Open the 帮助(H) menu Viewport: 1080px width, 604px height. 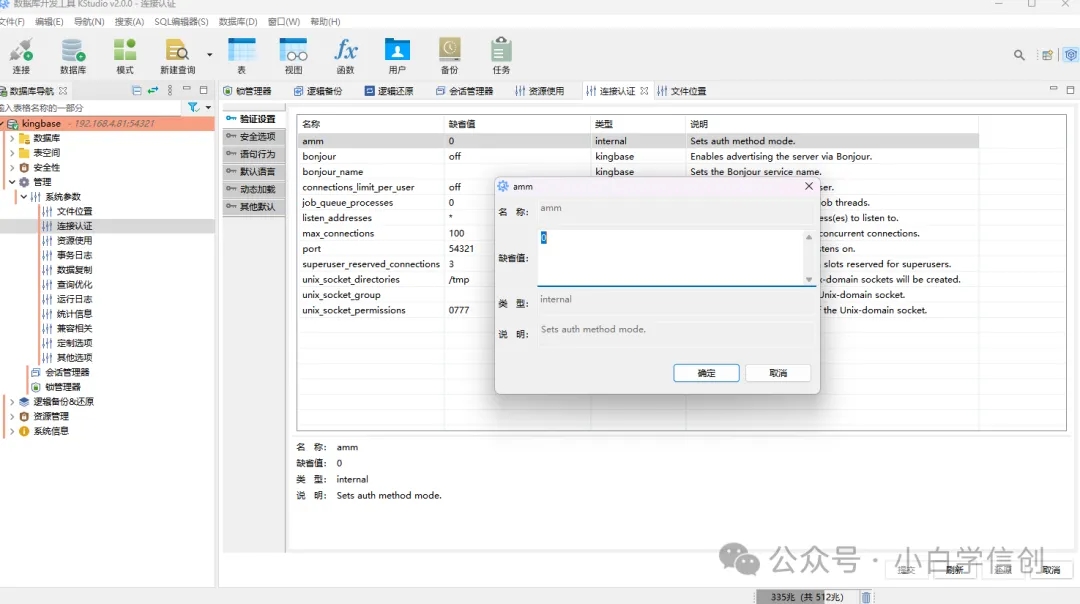(x=325, y=21)
